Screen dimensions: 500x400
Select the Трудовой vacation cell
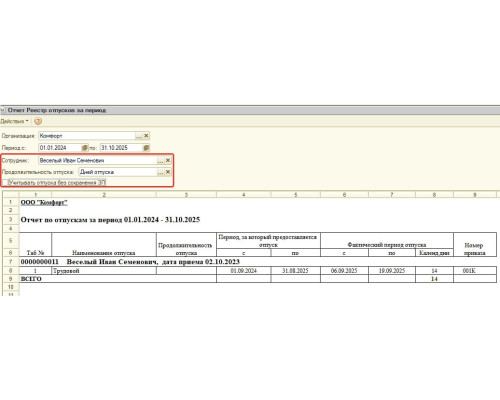104,271
